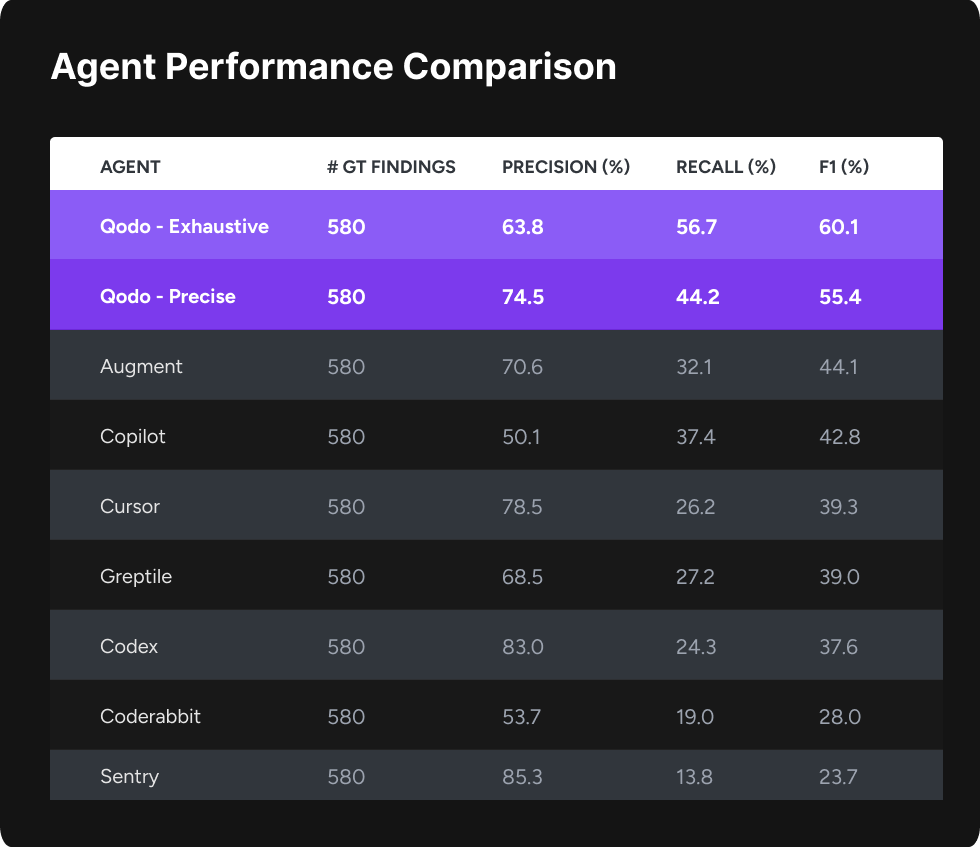Click the Coderabbit agent name

pyautogui.click(x=150, y=717)
